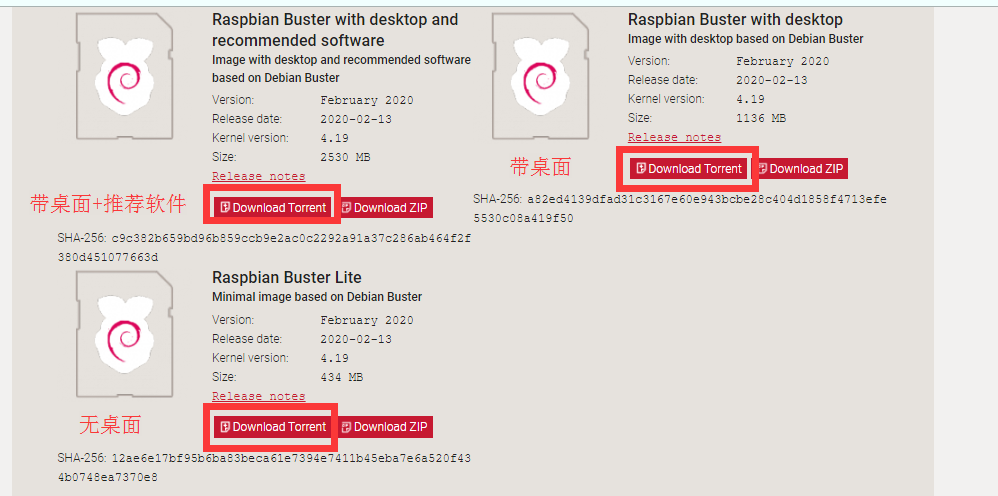Click size value 2530 MB

345,157
